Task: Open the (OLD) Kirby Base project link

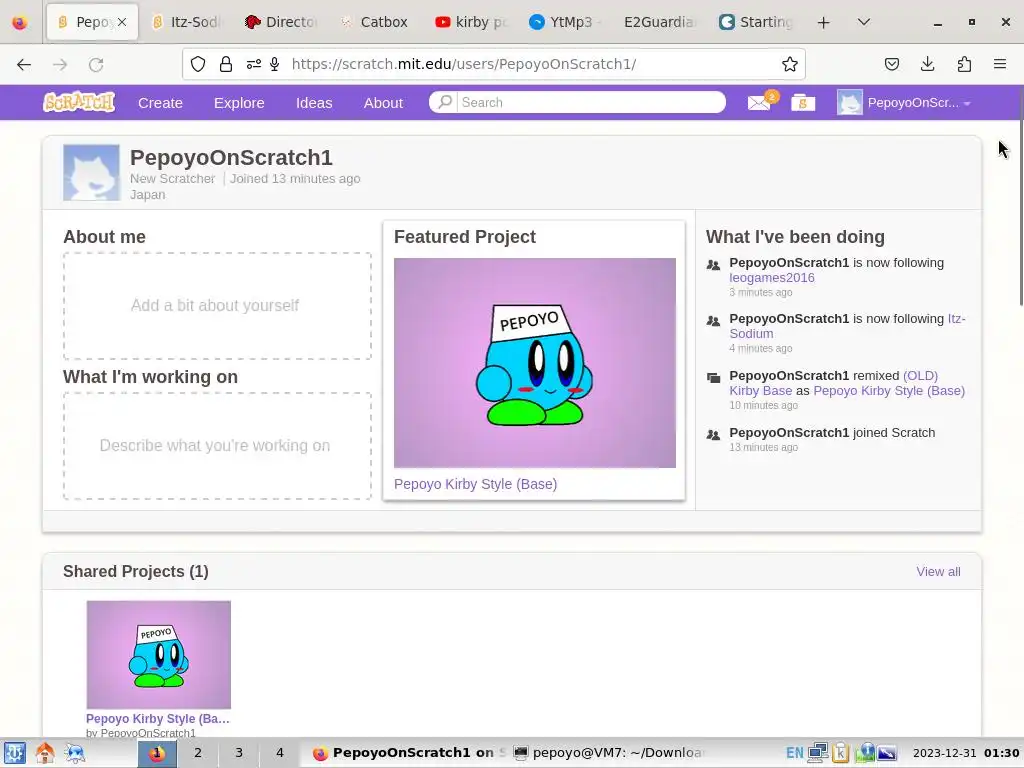Action: 833,383
